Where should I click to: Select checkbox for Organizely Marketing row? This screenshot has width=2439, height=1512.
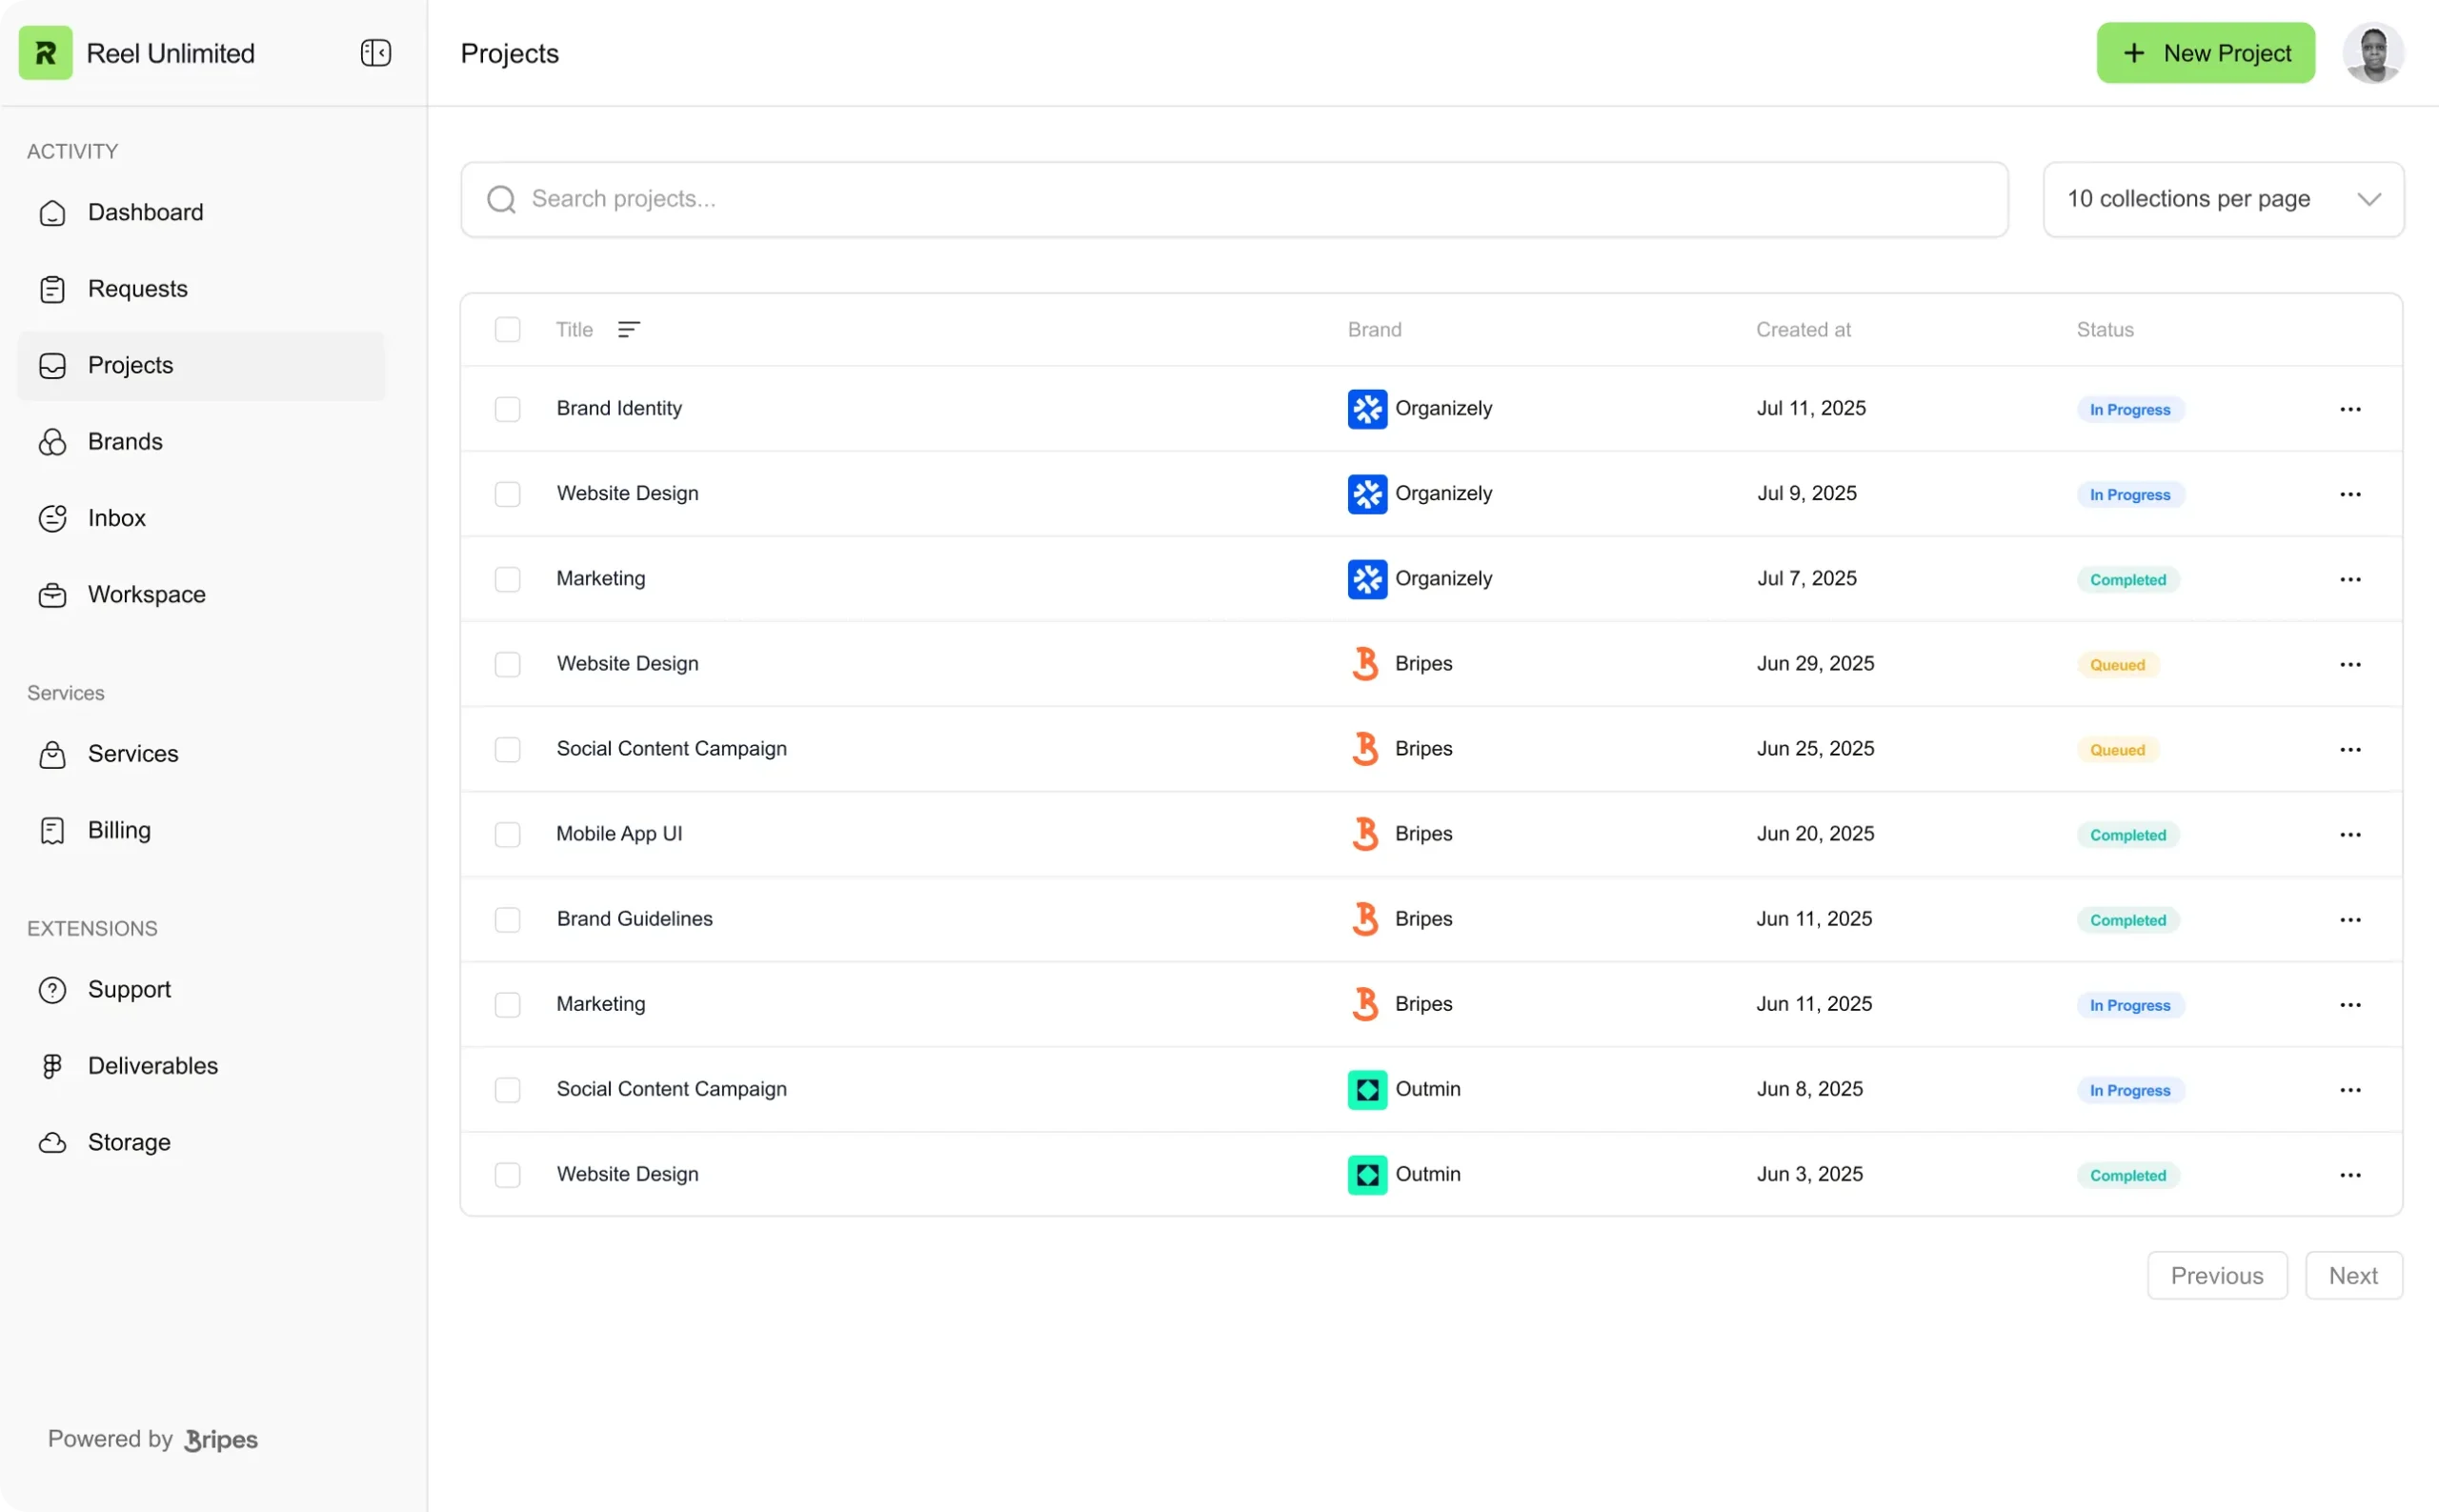click(507, 579)
